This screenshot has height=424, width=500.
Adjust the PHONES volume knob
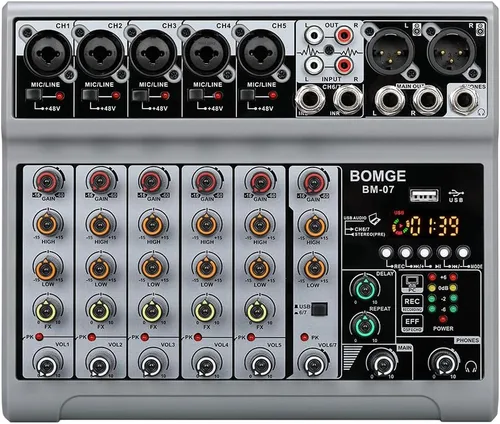[443, 364]
